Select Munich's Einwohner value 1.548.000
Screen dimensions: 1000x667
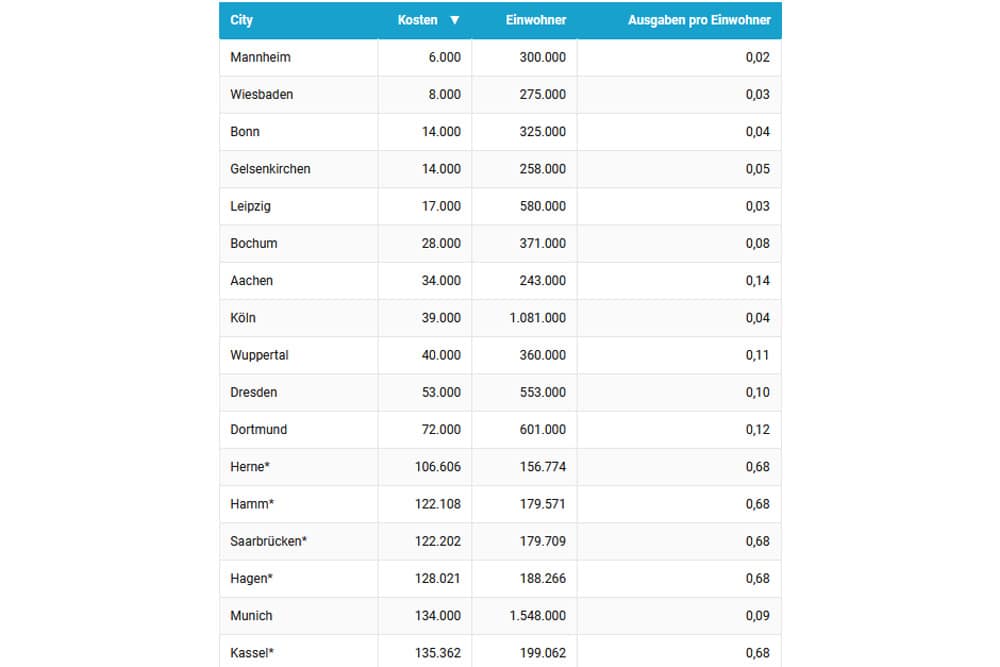pyautogui.click(x=537, y=615)
